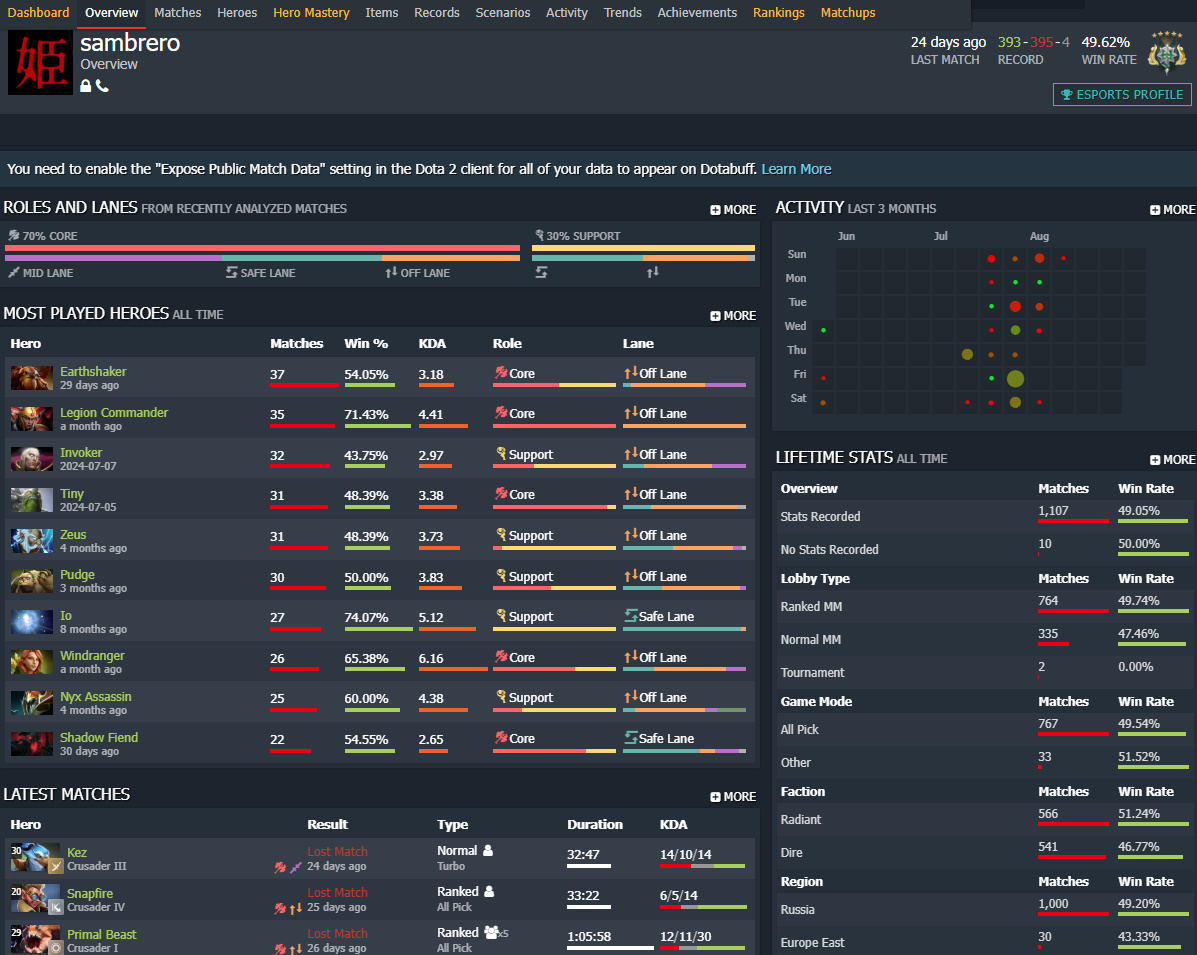
Task: Expand More for Roles and Lanes
Action: point(733,209)
